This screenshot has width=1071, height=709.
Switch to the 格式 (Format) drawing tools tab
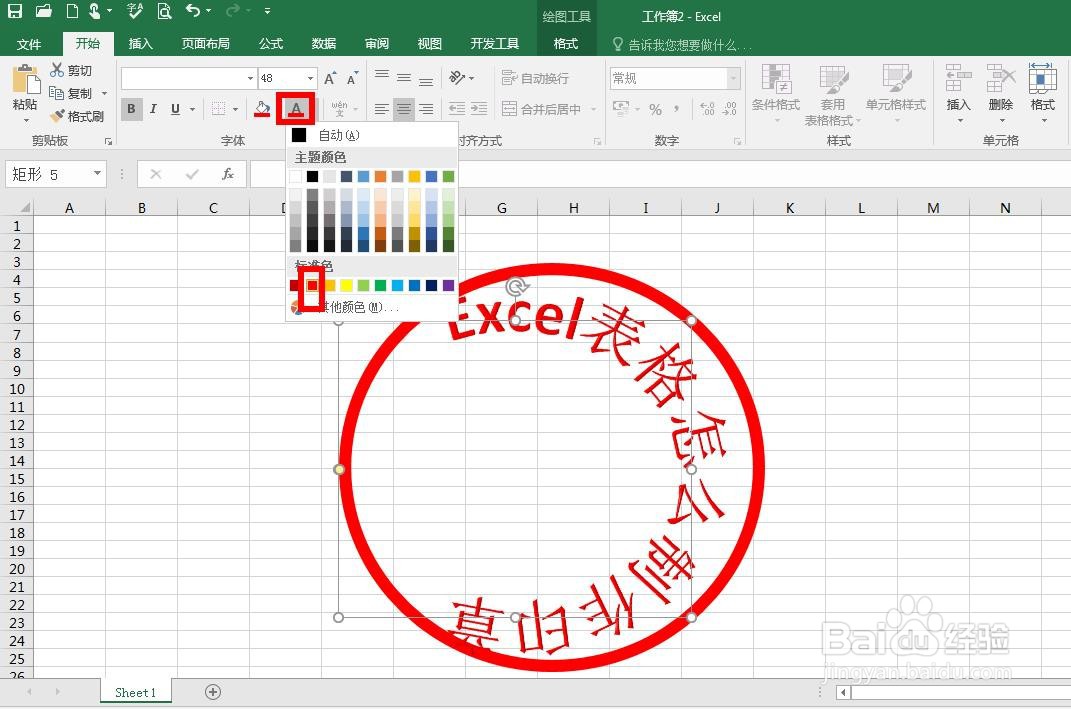566,44
